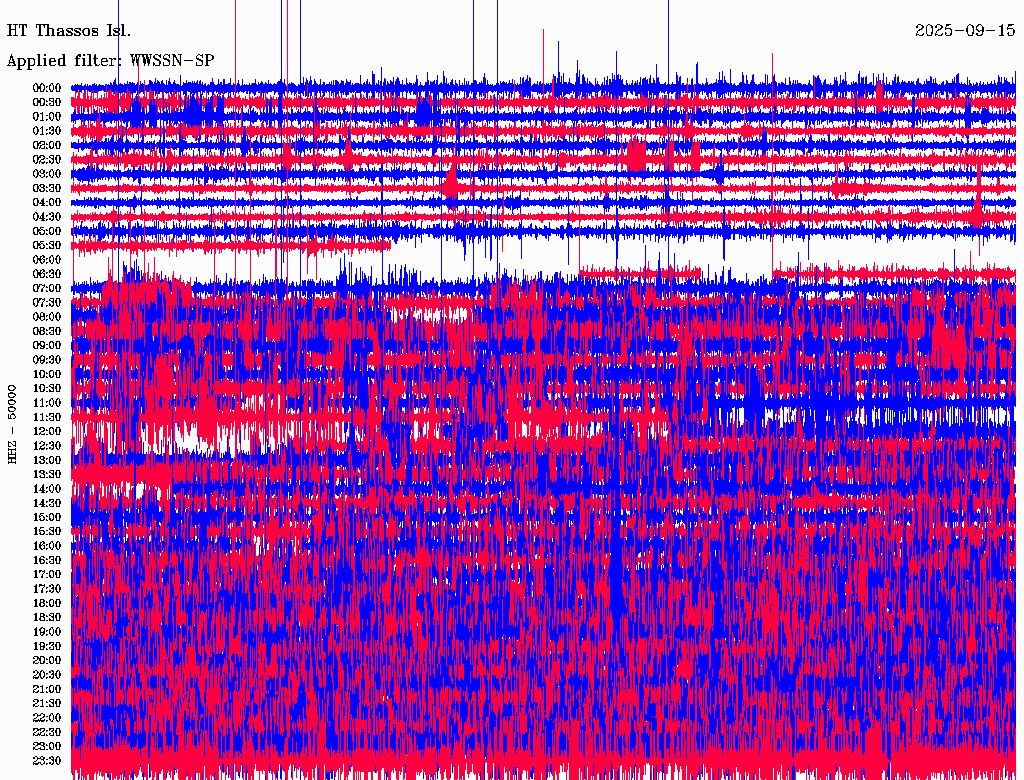Image resolution: width=1024 pixels, height=780 pixels.
Task: Select the 14:30 time row label
Action: click(x=47, y=503)
